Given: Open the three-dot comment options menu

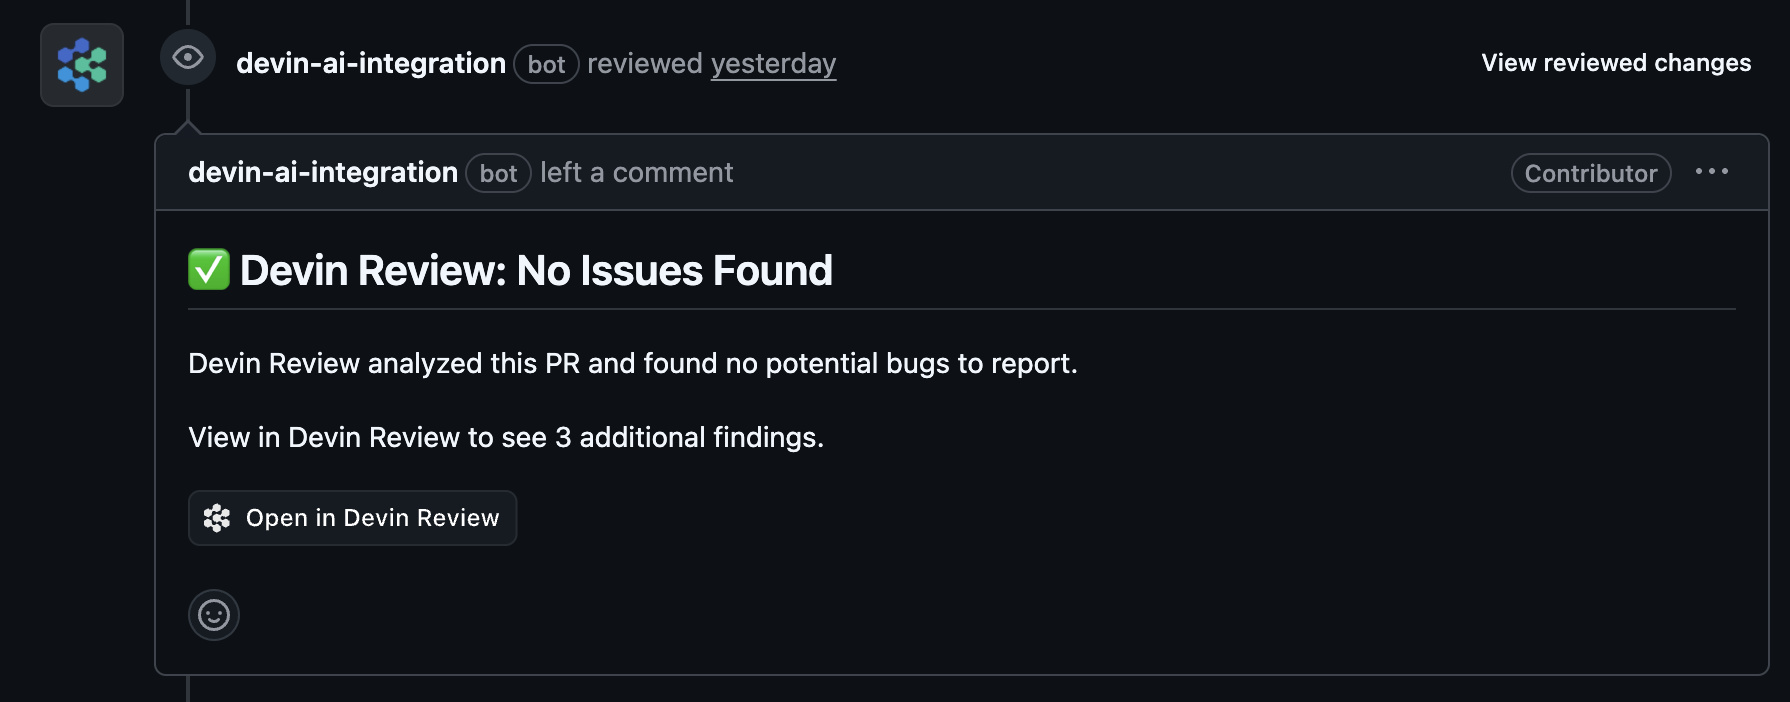Looking at the screenshot, I should (x=1711, y=172).
